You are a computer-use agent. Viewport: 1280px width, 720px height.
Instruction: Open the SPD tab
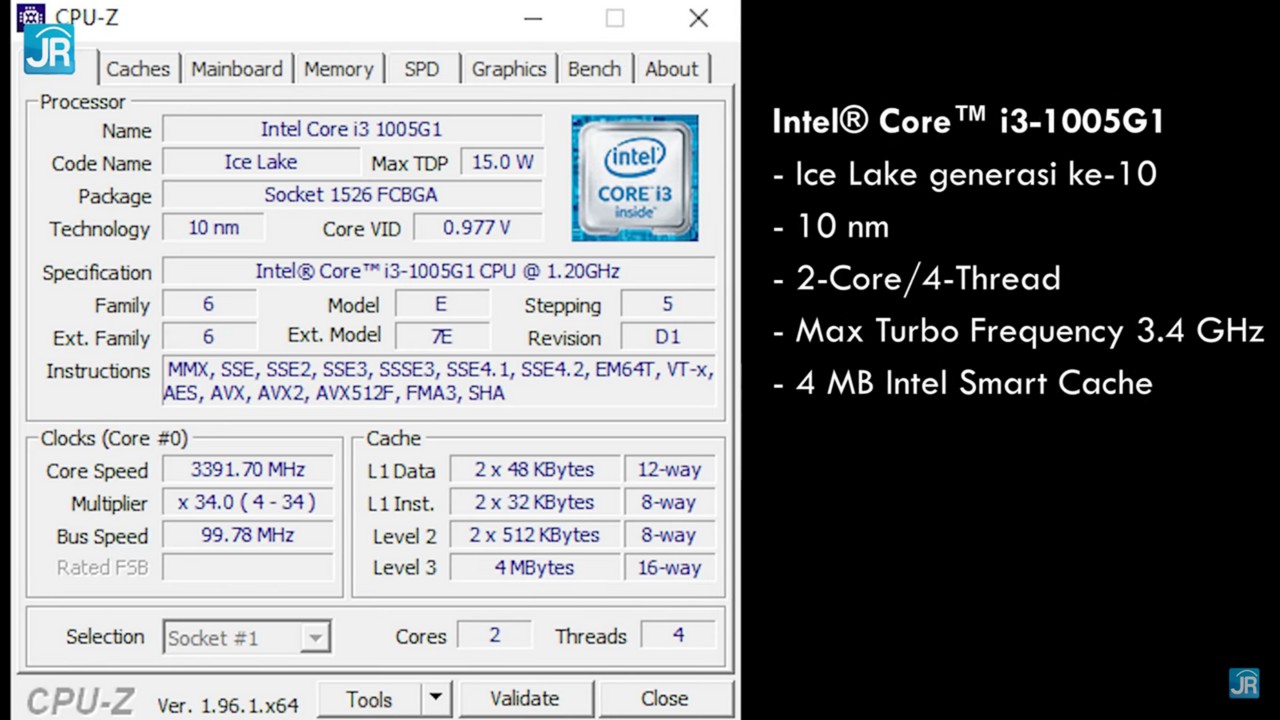coord(421,69)
